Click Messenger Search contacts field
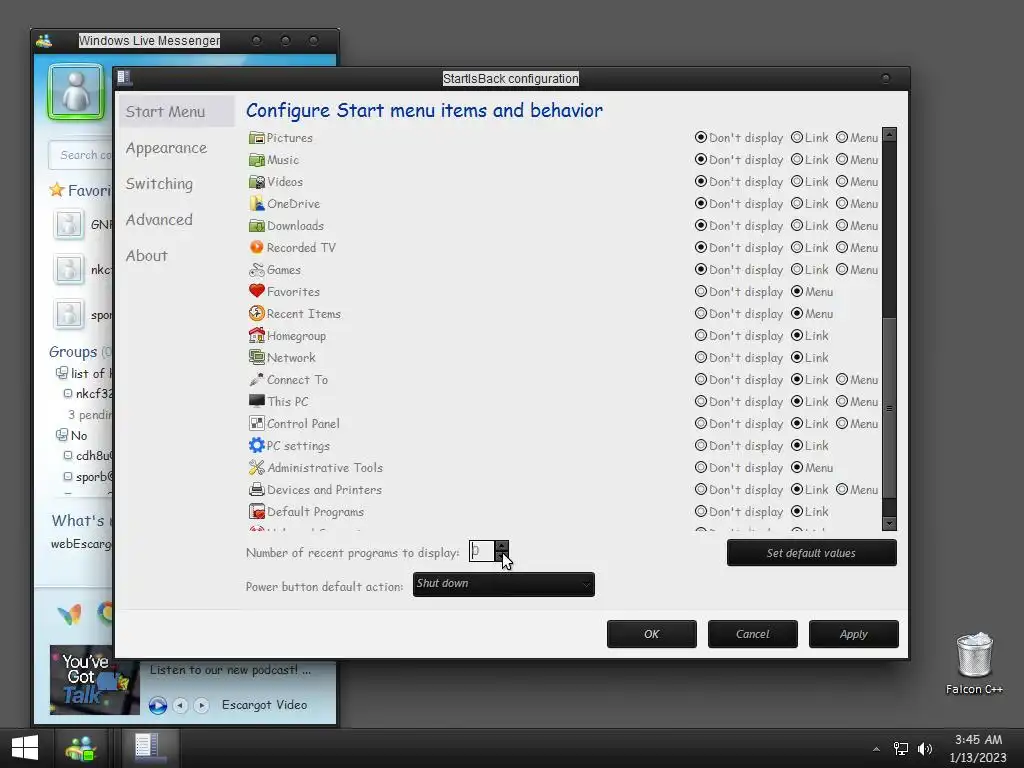Screen dimensions: 1024x768 (82, 155)
